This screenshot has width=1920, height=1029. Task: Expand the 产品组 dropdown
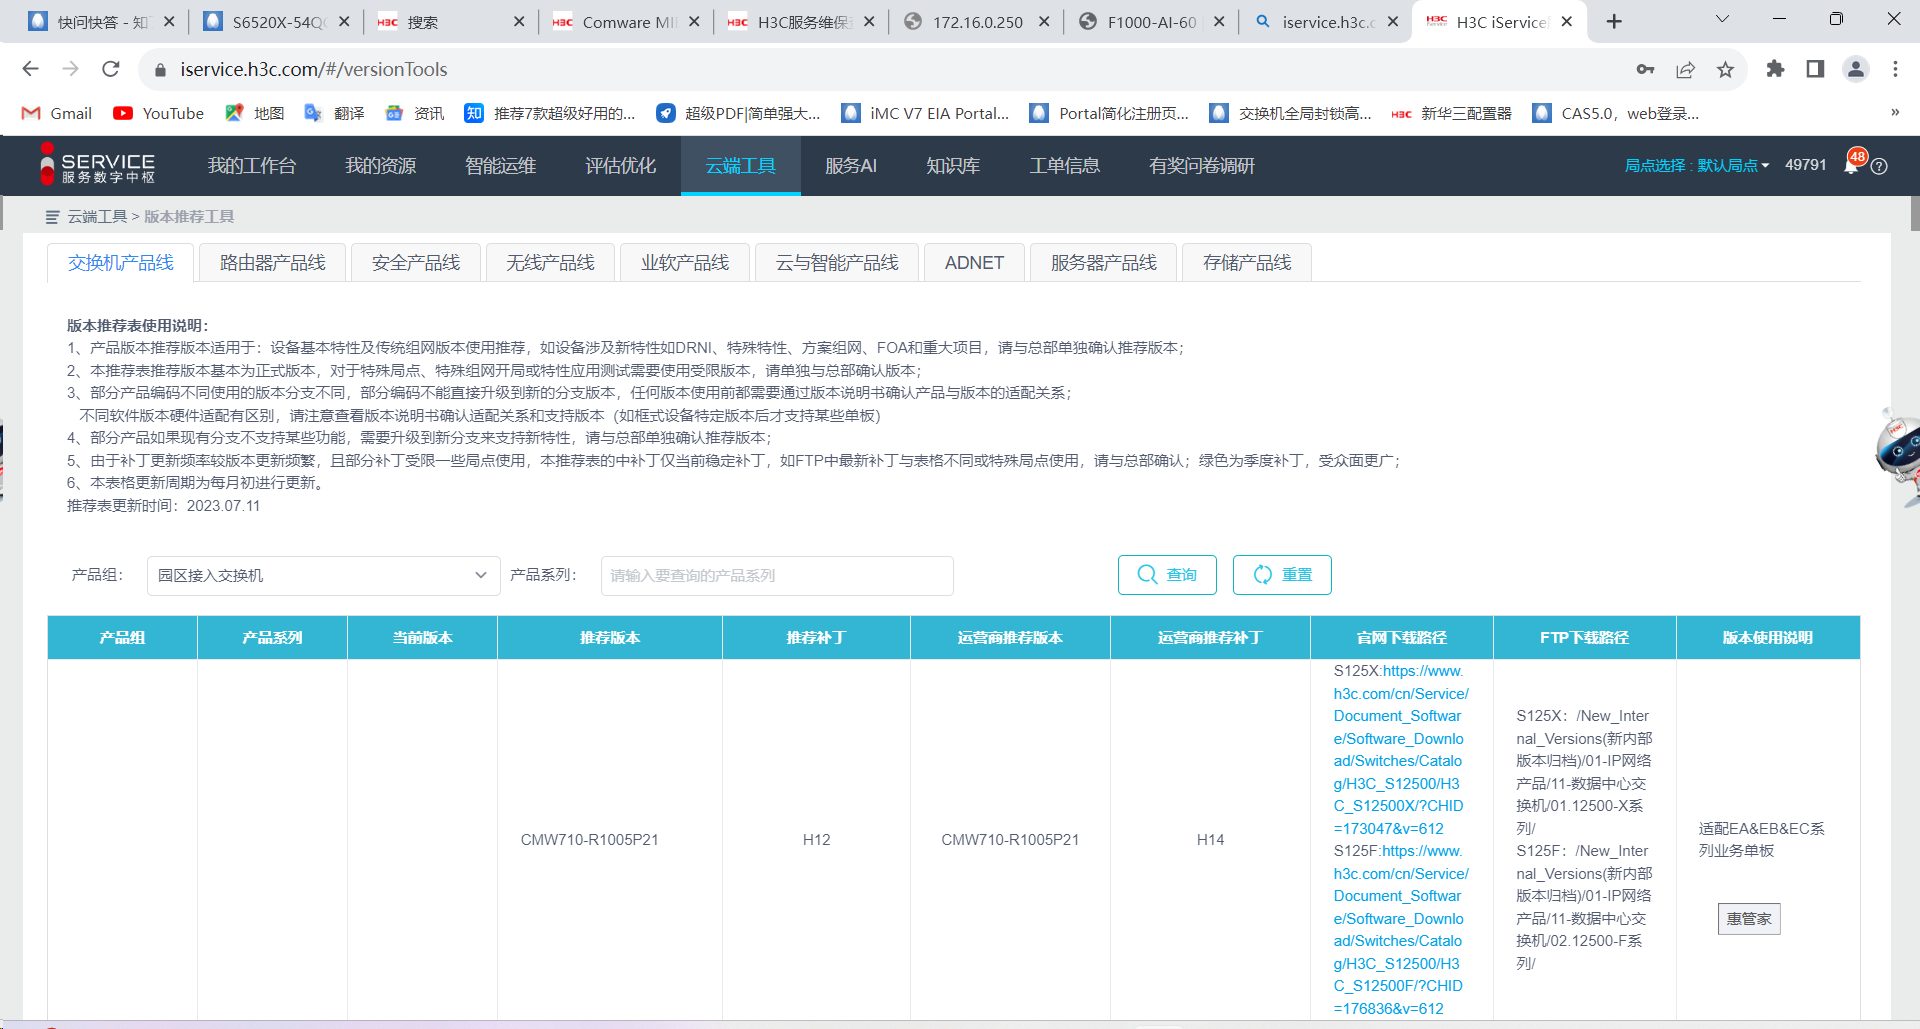(x=323, y=576)
